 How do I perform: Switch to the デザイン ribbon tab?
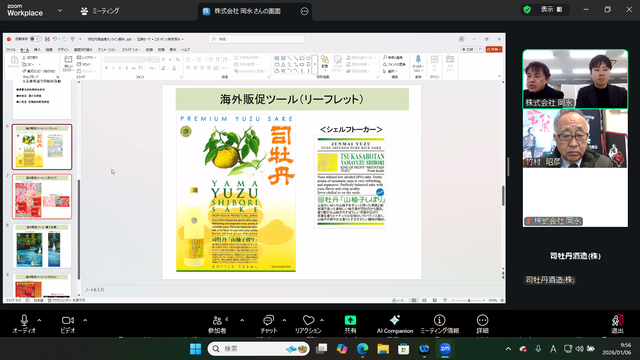pyautogui.click(x=63, y=49)
